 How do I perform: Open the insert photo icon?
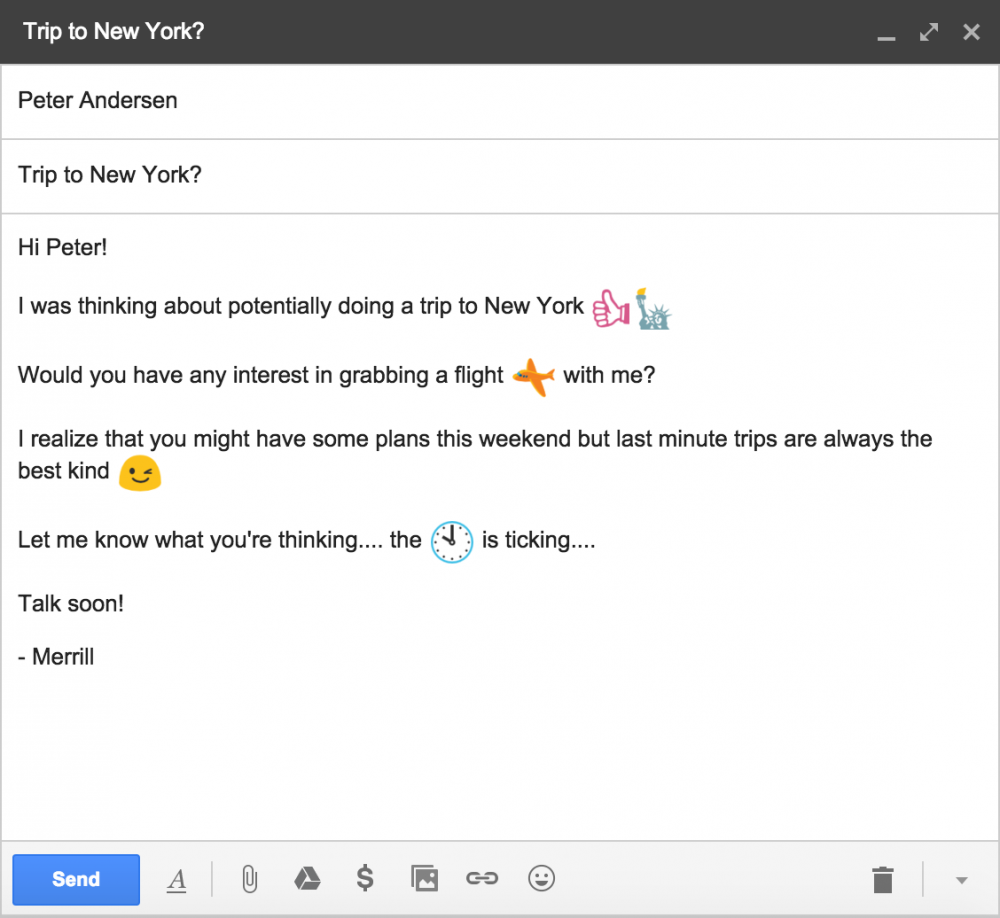click(424, 880)
